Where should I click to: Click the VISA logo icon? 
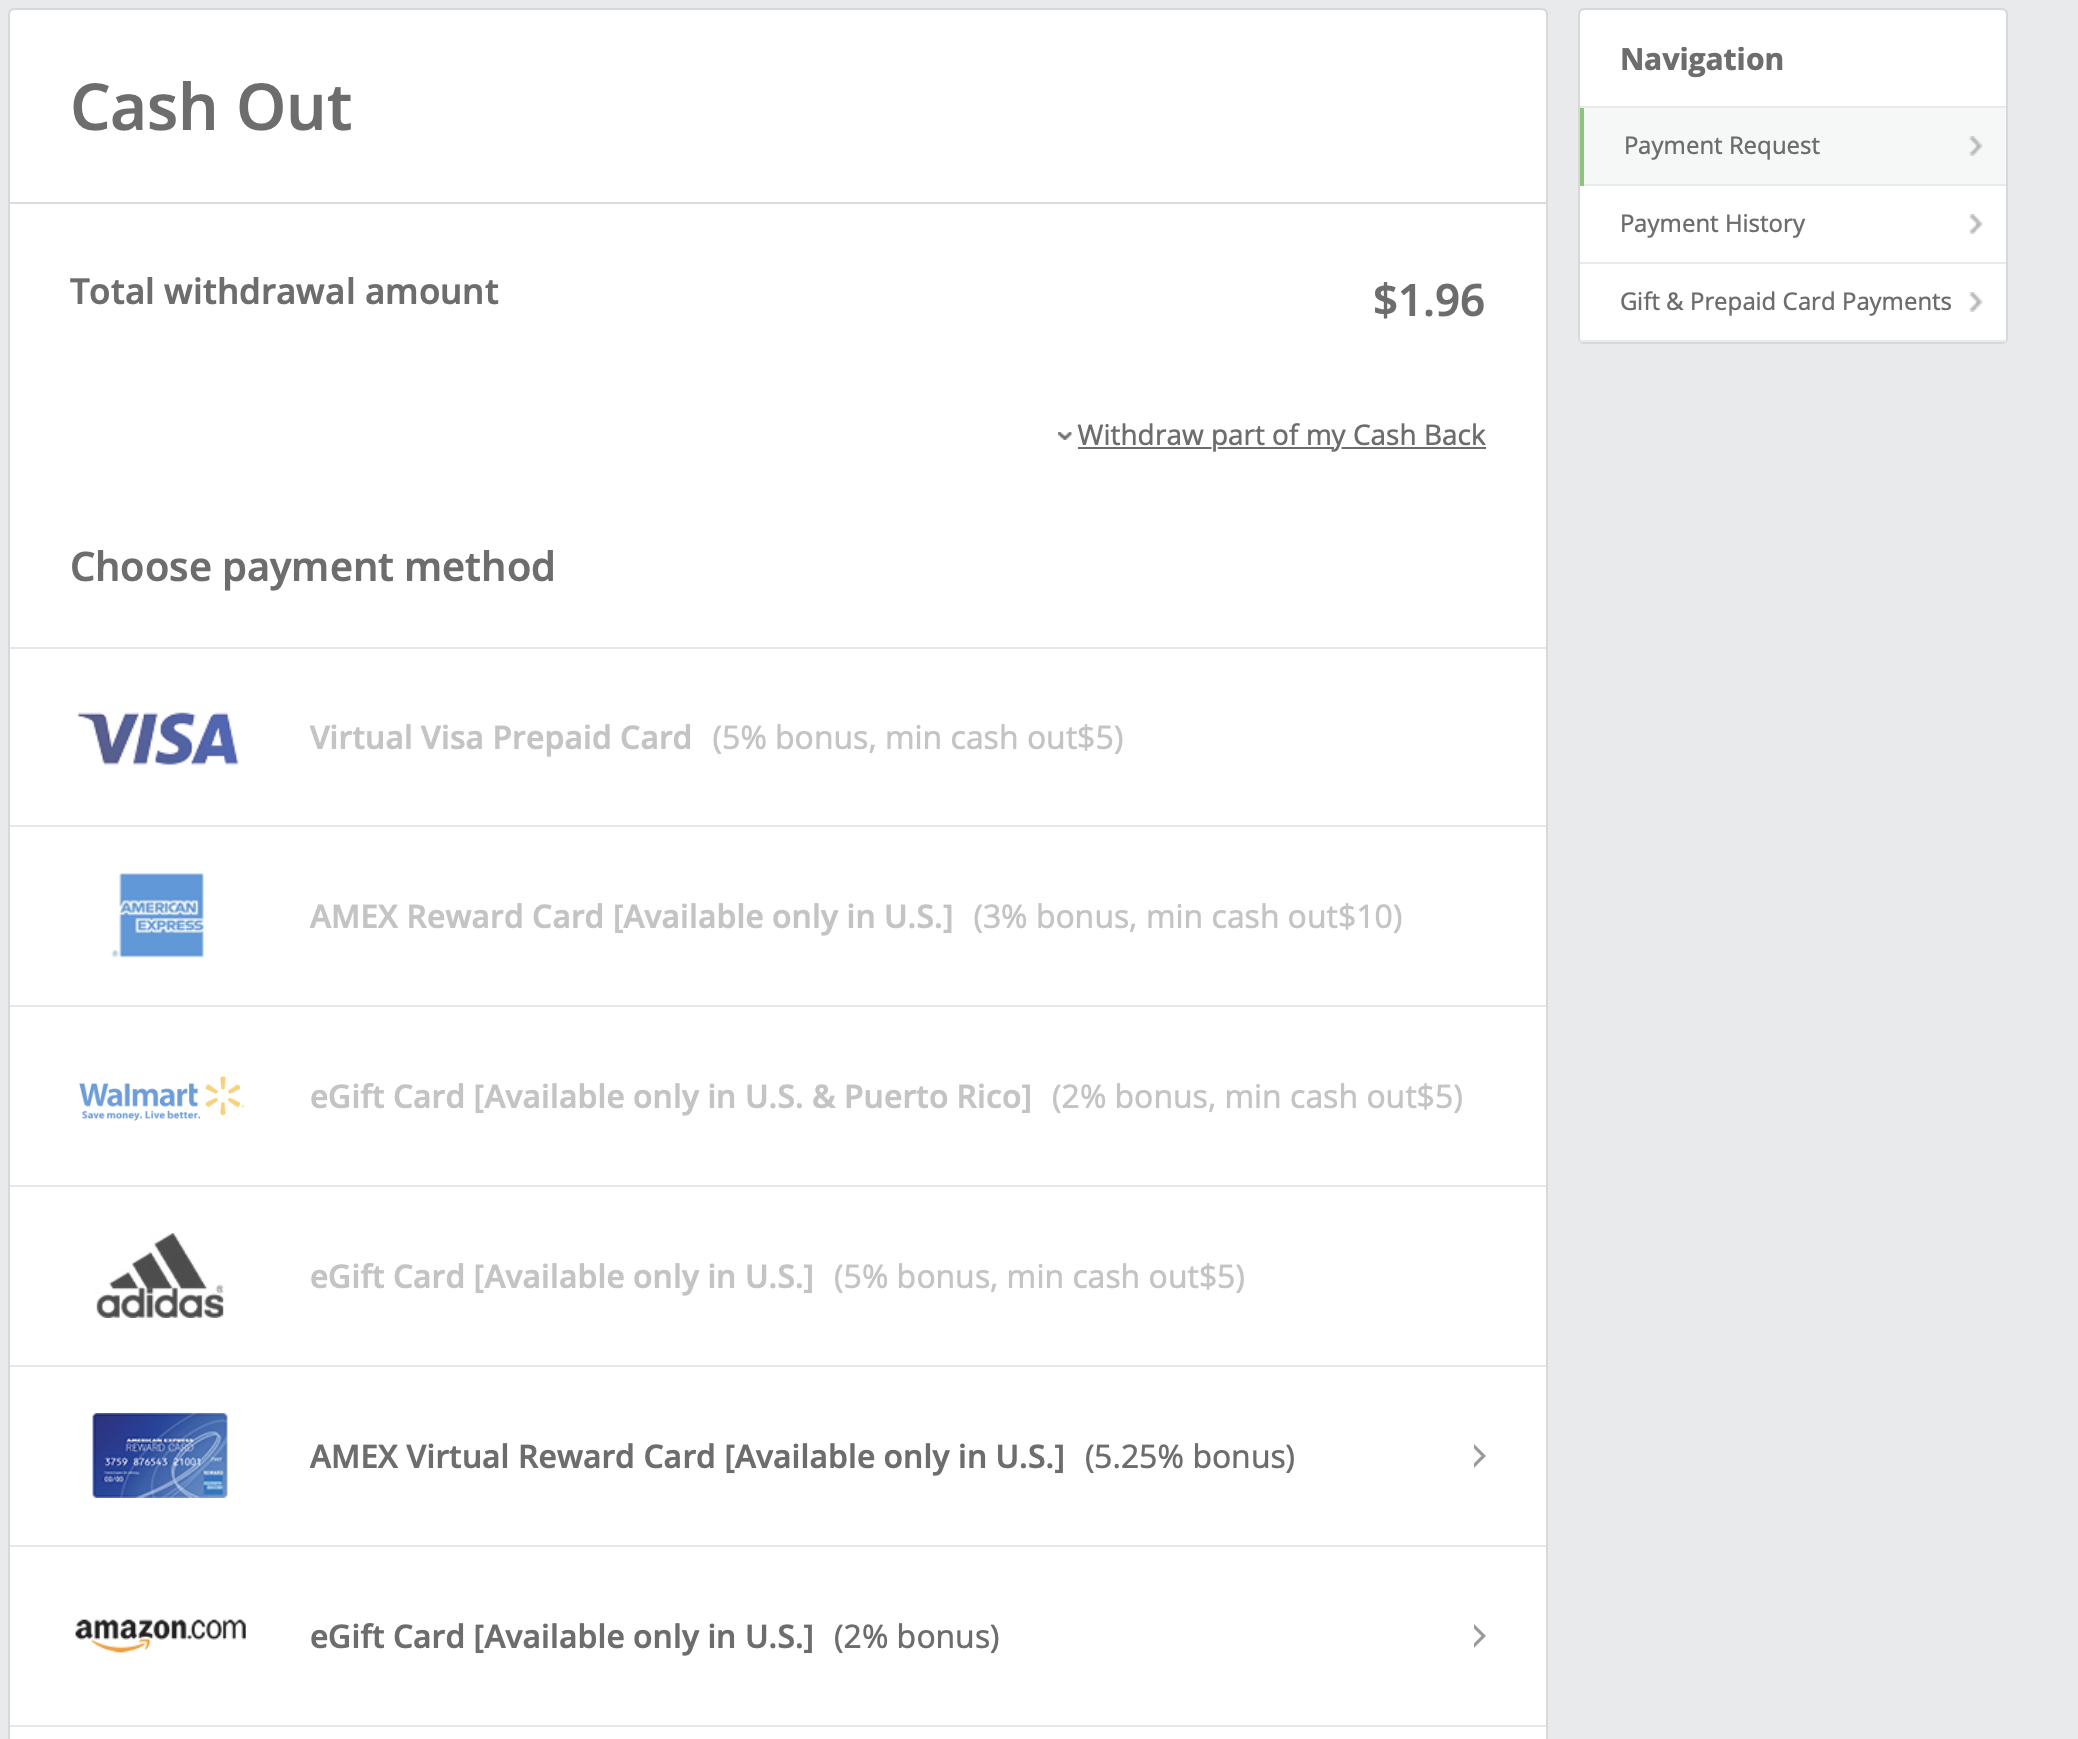coord(158,738)
